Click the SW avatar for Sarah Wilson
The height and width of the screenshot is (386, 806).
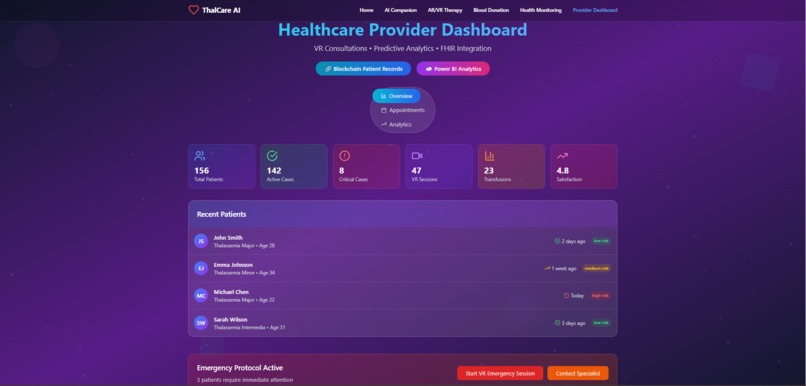(x=201, y=323)
